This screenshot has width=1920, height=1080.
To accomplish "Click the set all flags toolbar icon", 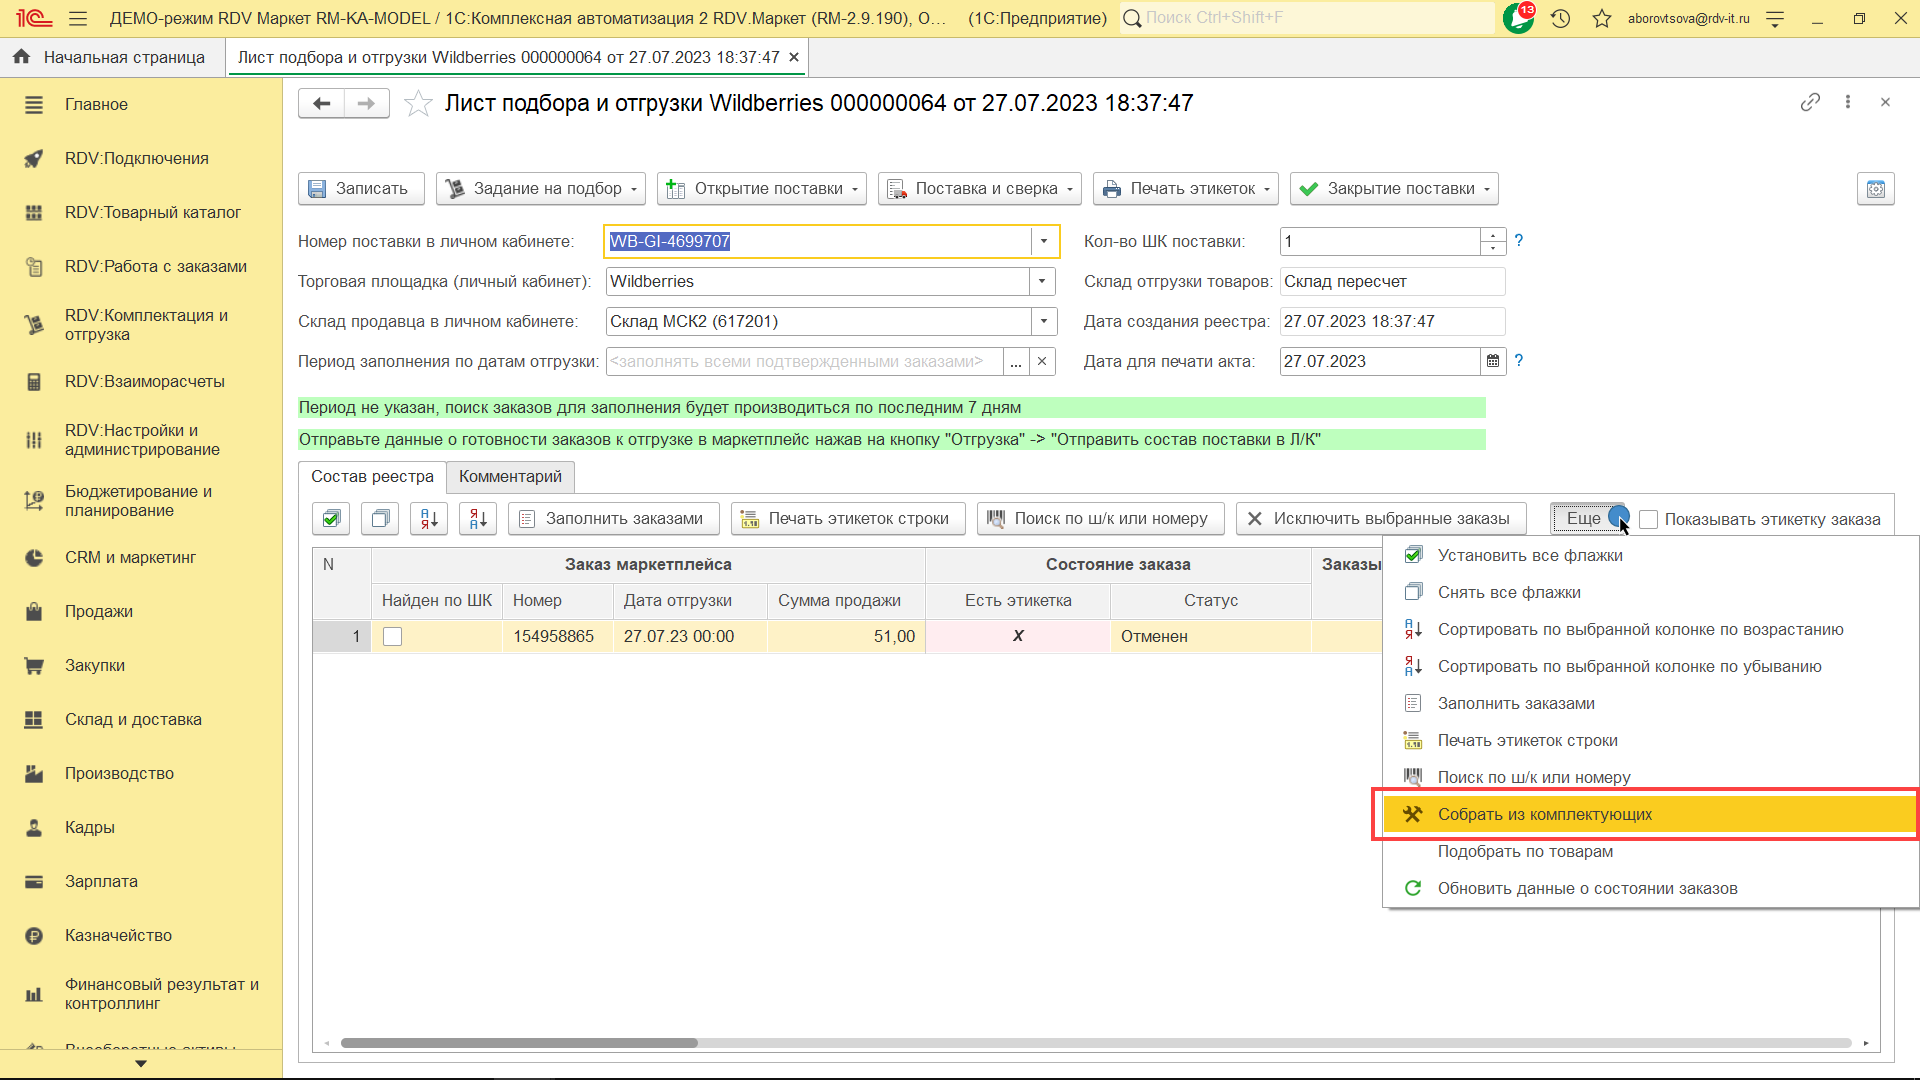I will click(331, 518).
